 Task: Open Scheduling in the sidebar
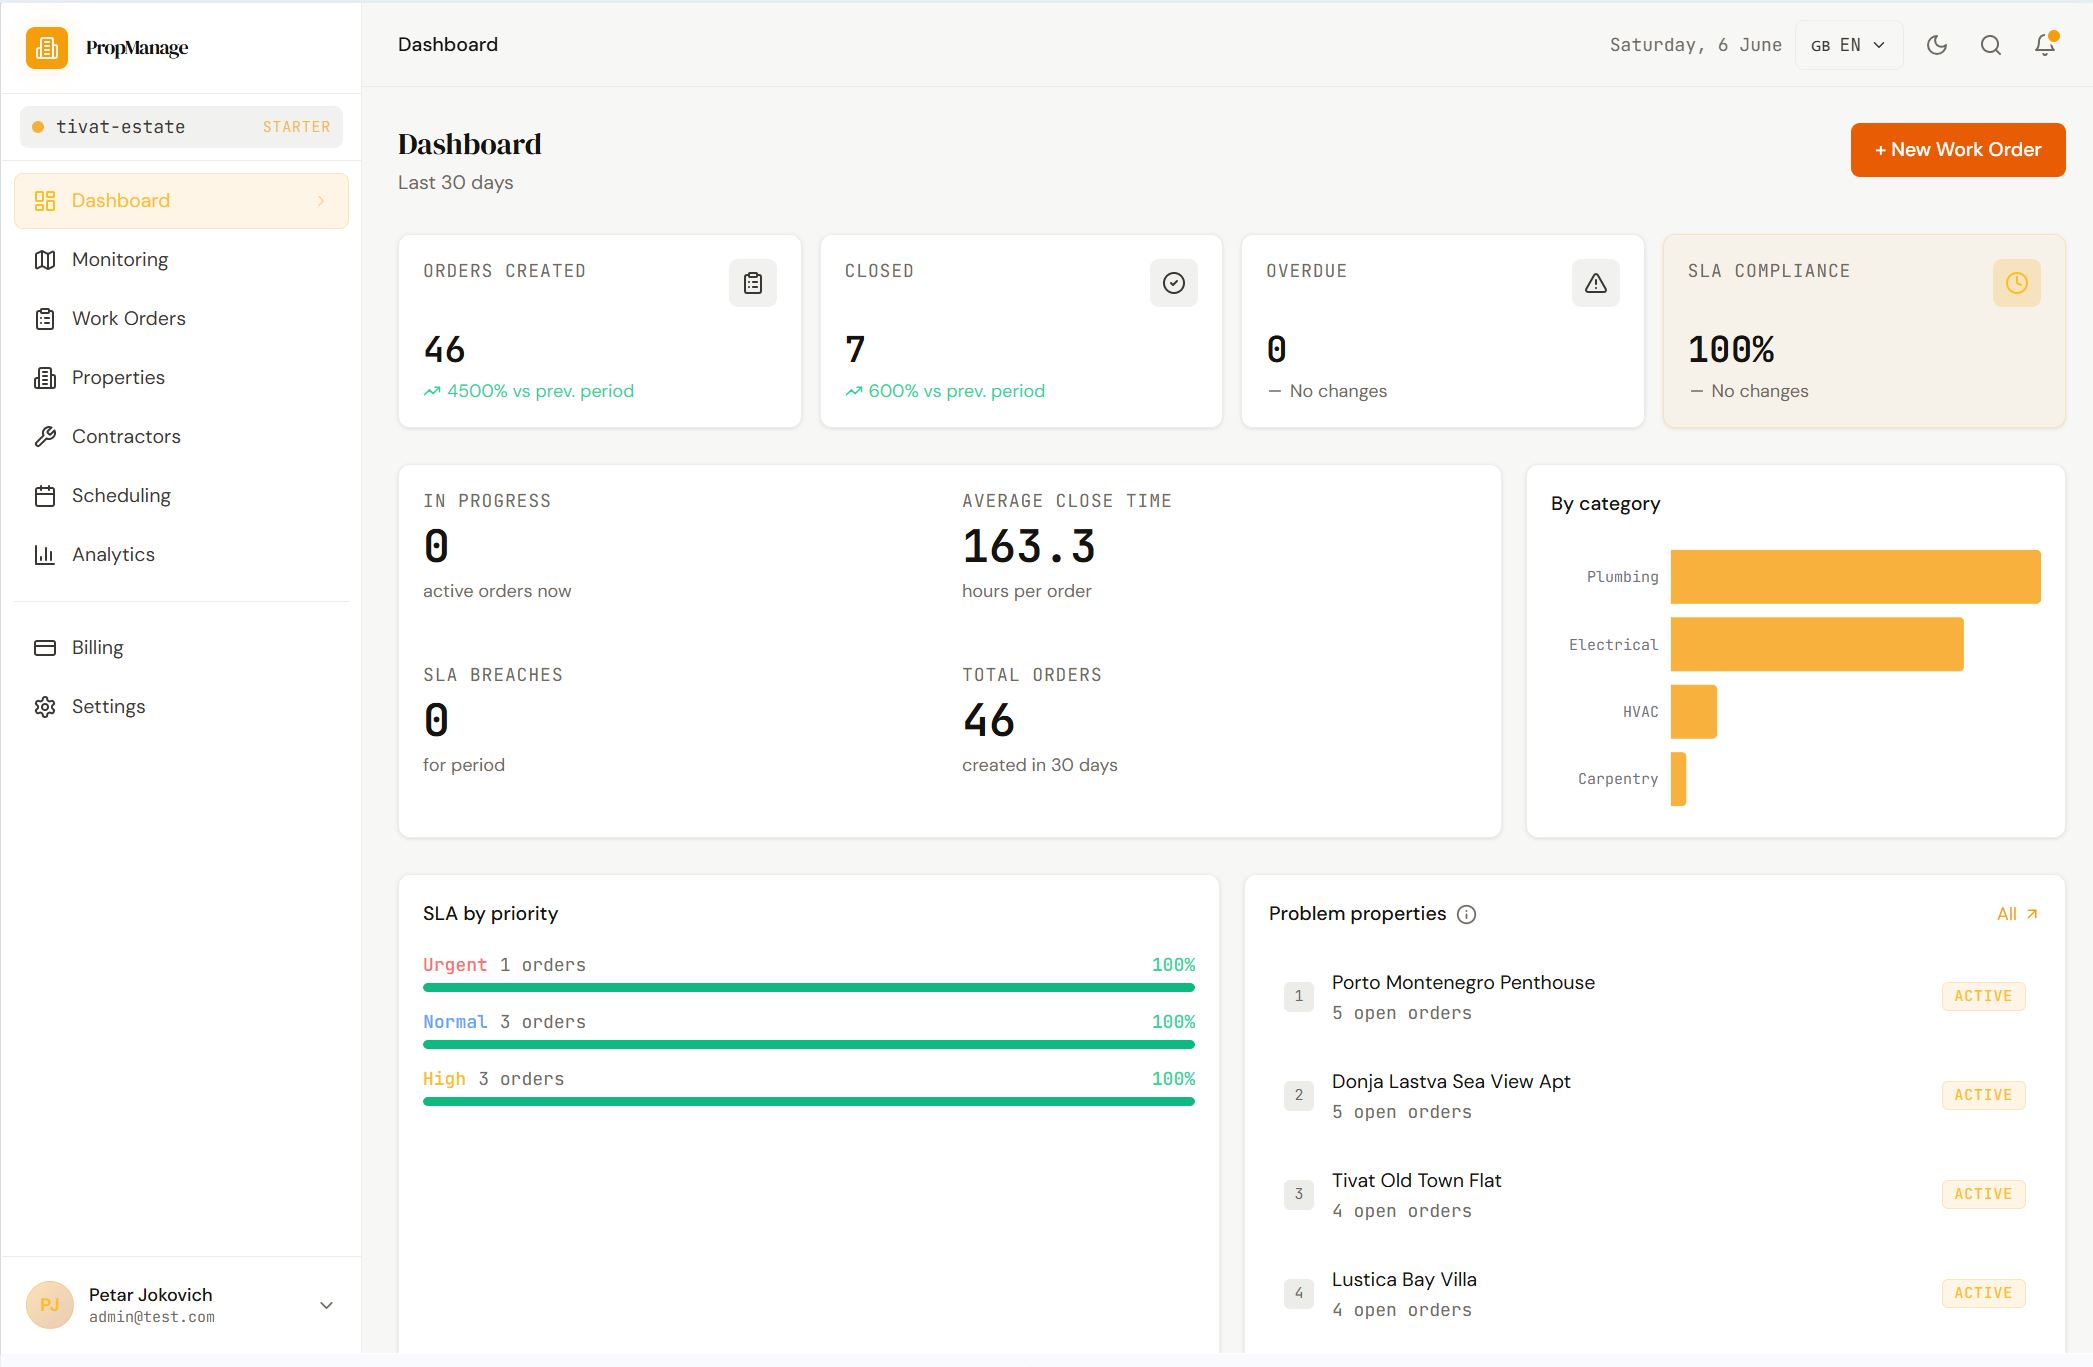[181, 496]
